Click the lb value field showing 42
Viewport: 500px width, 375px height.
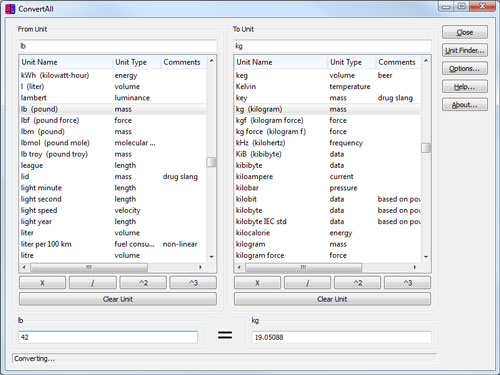(x=108, y=337)
